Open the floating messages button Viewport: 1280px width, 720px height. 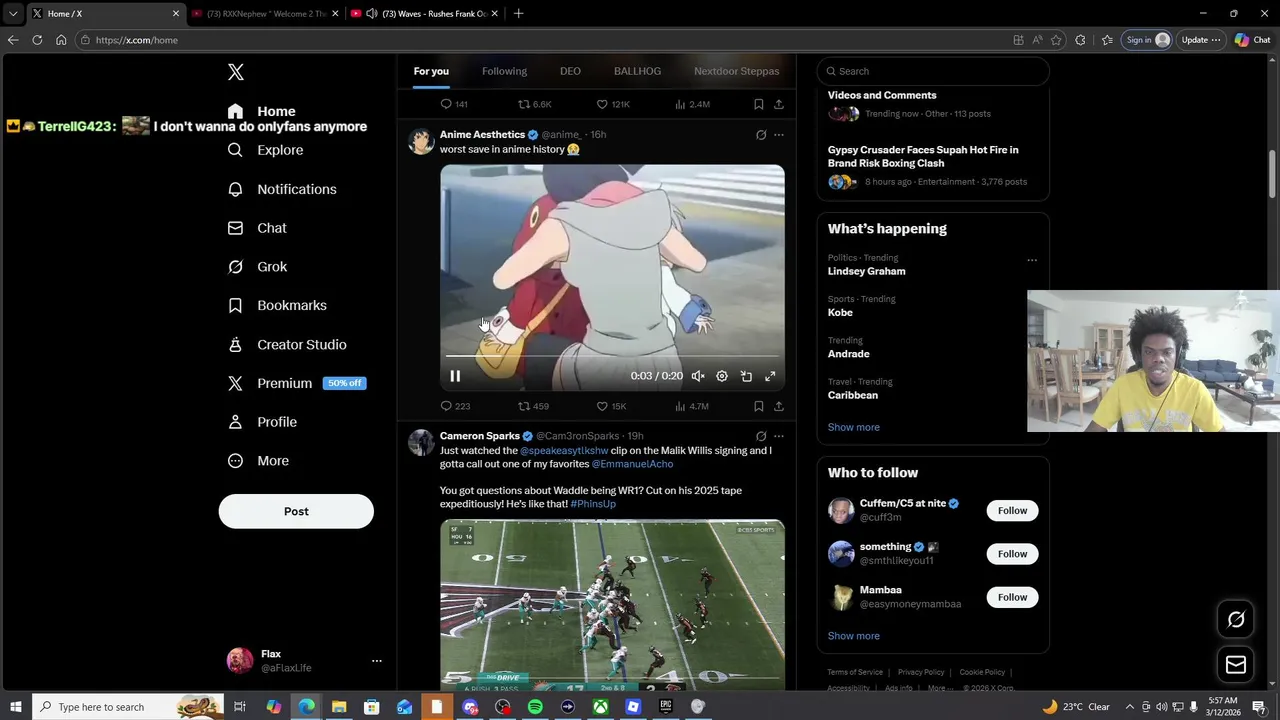point(1236,665)
